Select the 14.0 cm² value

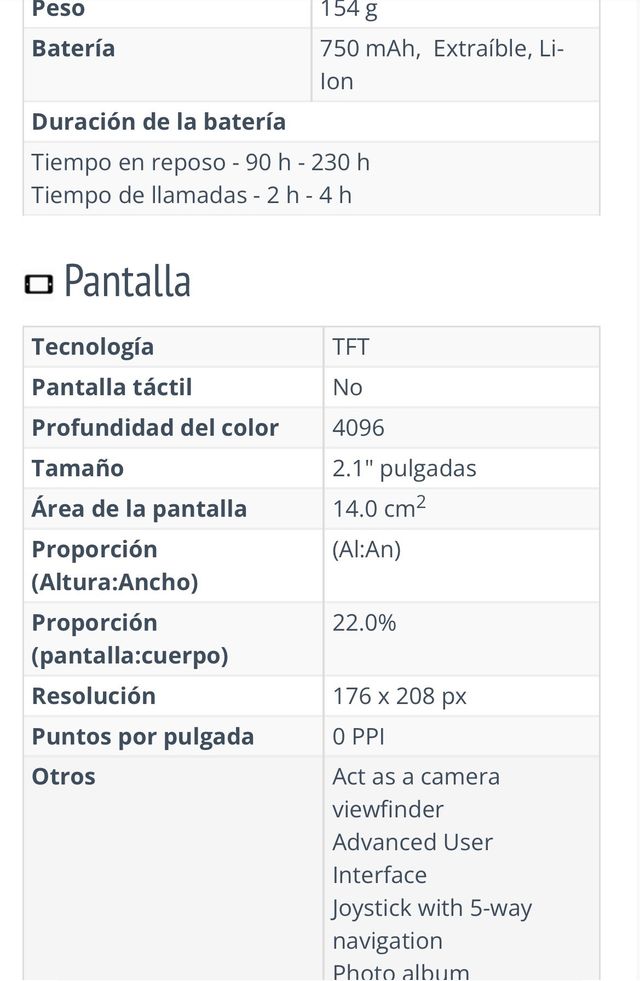tap(379, 508)
